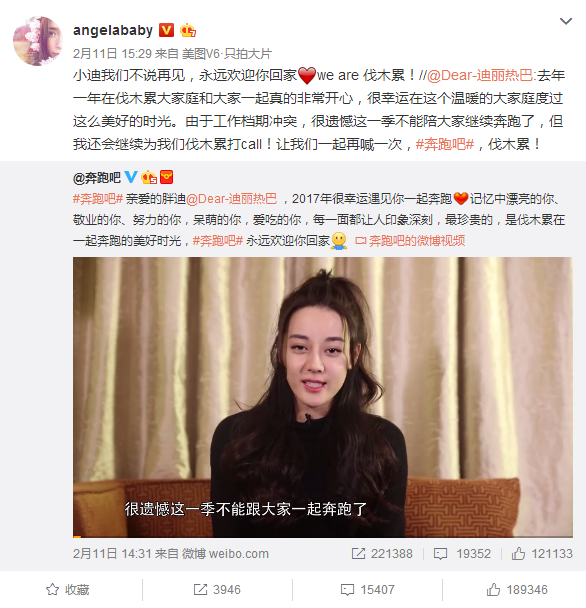The height and width of the screenshot is (608, 586).
Task: Click the crown membership icon next to angelababy
Action: coord(188,30)
